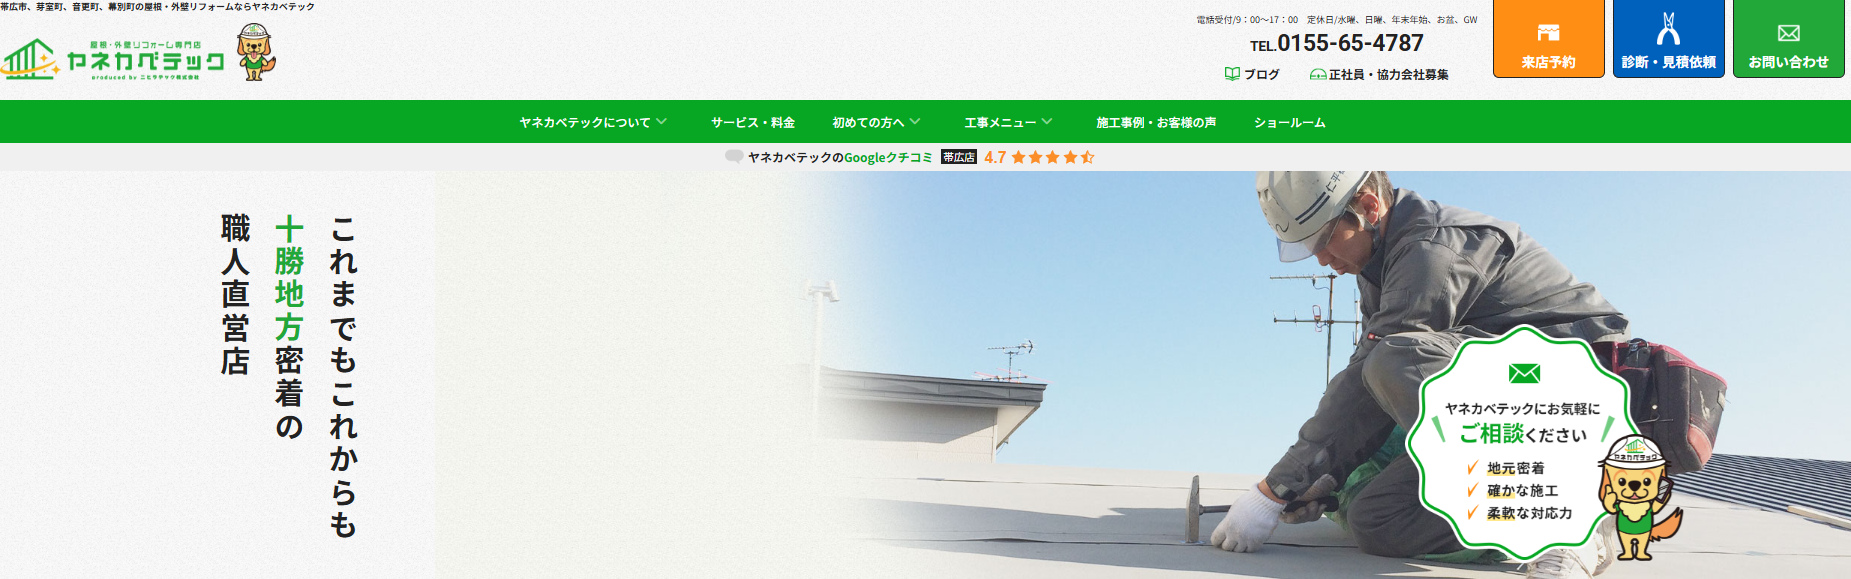
Task: Open 施工事例・お客様の声 in navigation
Action: 1156,122
